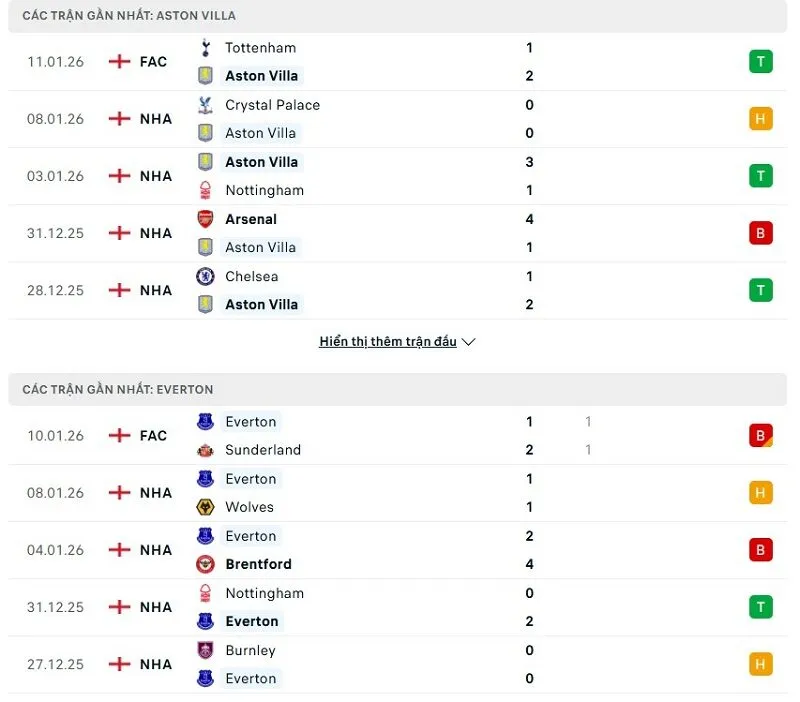Click the Everton crest in the Wolves match
The image size is (800, 702).
[x=205, y=479]
